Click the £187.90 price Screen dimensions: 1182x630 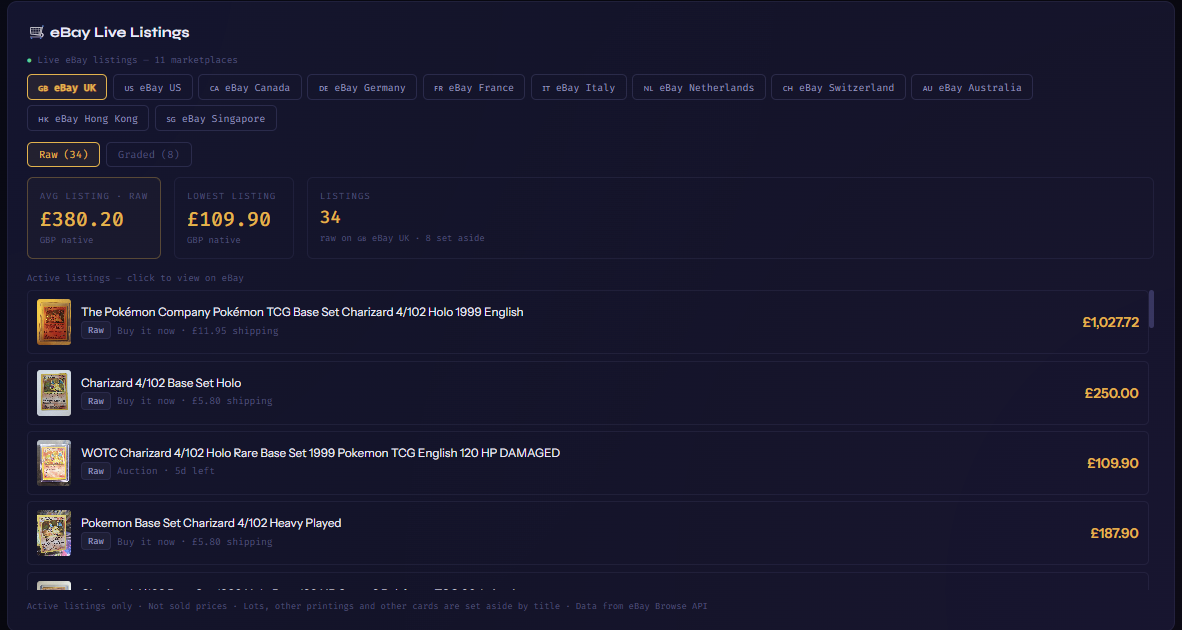click(1114, 534)
